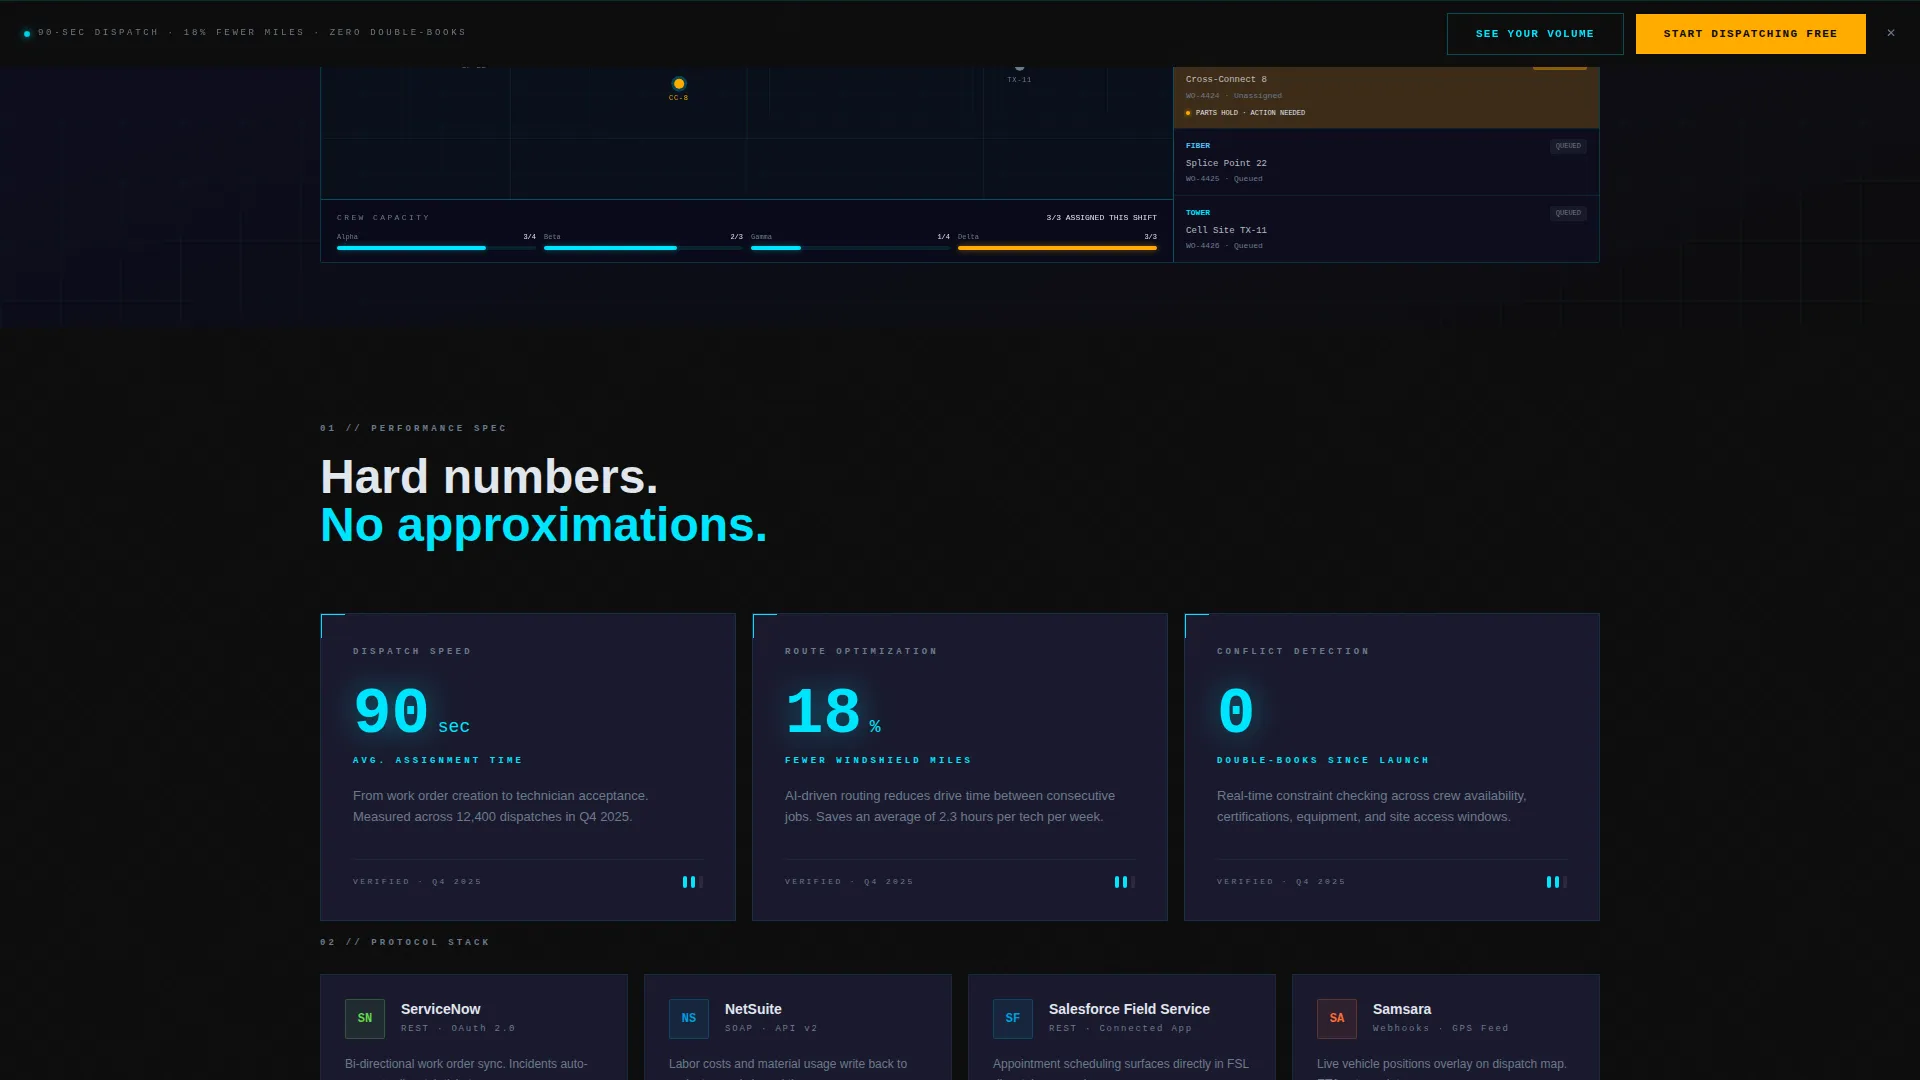Viewport: 1920px width, 1080px height.
Task: Click the 'AVG. ASSIGNMENT TIME' label
Action: (x=437, y=761)
